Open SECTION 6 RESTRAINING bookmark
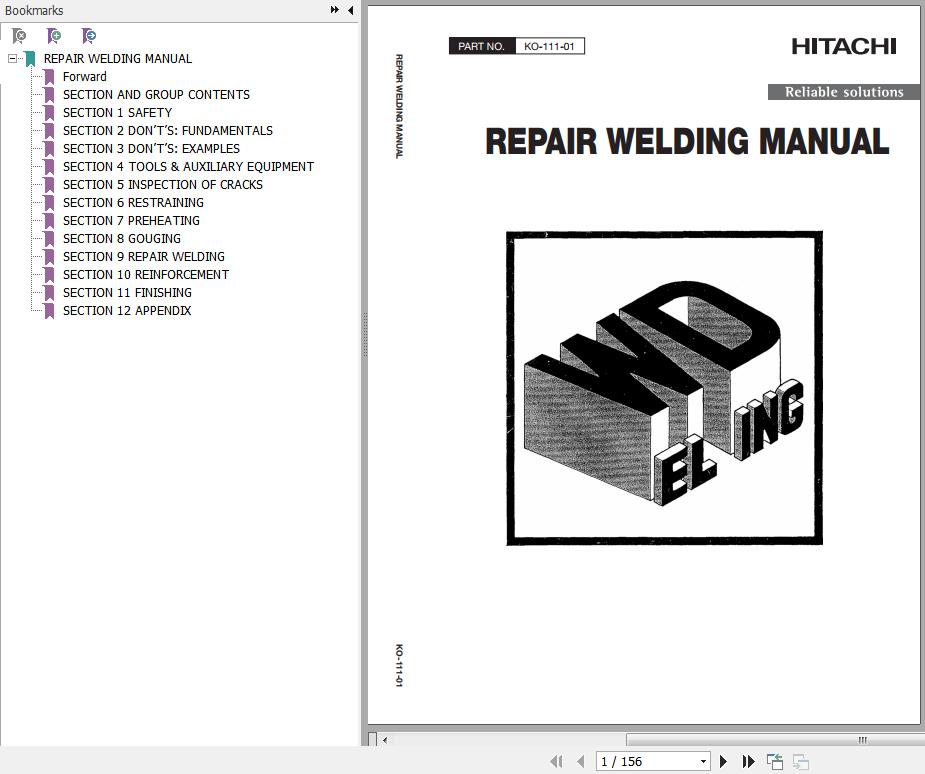925x774 pixels. click(133, 202)
